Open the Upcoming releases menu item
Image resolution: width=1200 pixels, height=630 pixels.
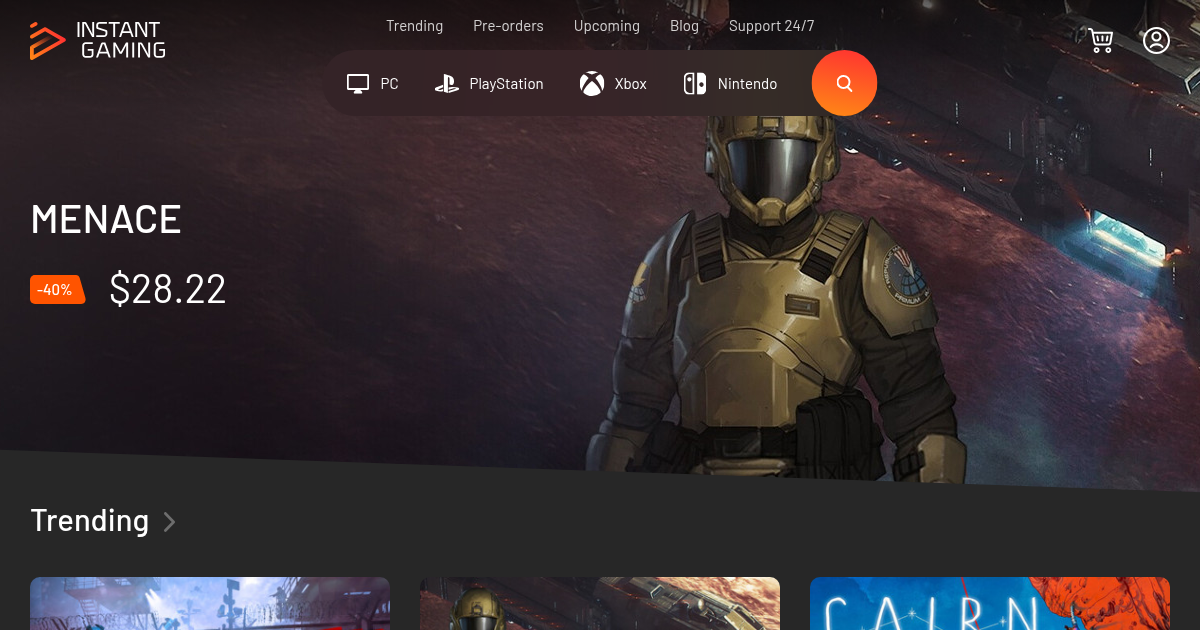click(x=606, y=25)
